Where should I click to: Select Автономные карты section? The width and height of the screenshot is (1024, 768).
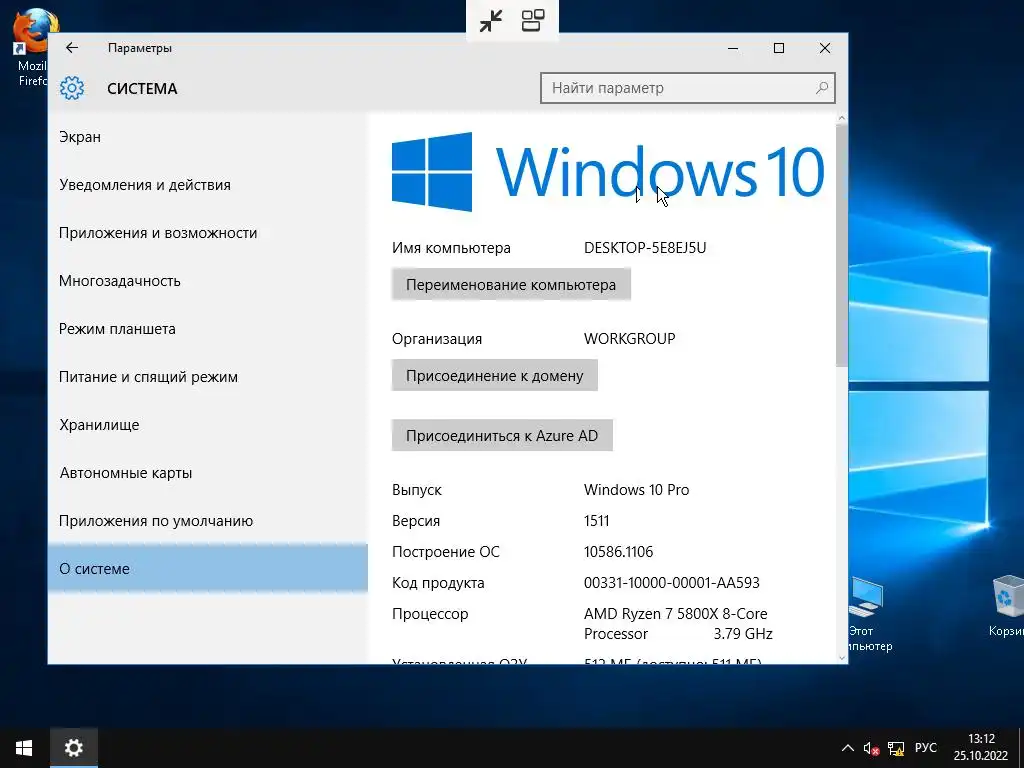point(208,473)
